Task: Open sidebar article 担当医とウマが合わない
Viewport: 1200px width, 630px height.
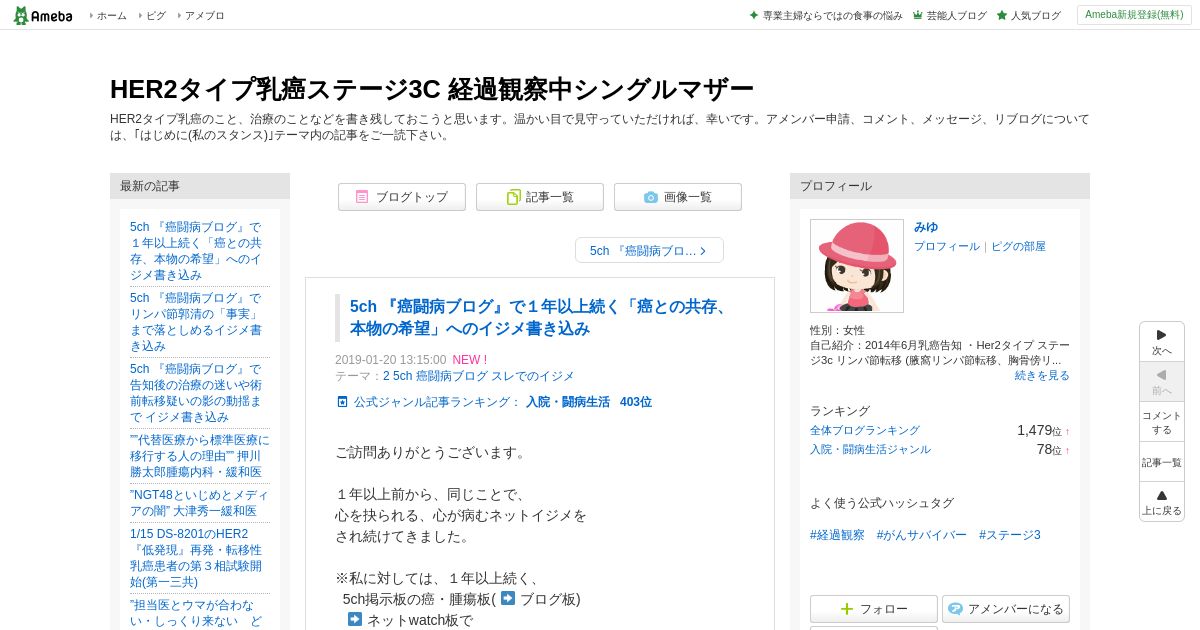Action: click(x=196, y=613)
